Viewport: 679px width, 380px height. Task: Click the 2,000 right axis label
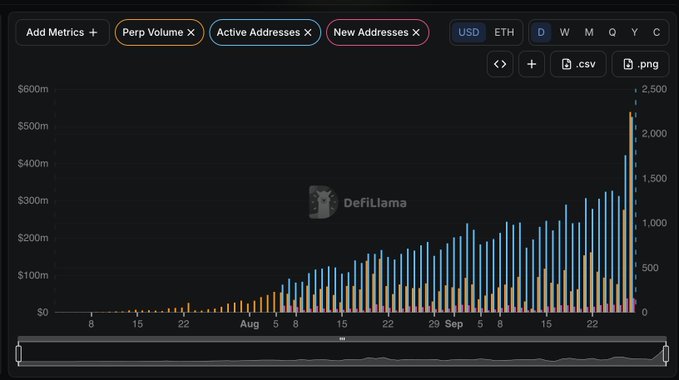pyautogui.click(x=654, y=134)
